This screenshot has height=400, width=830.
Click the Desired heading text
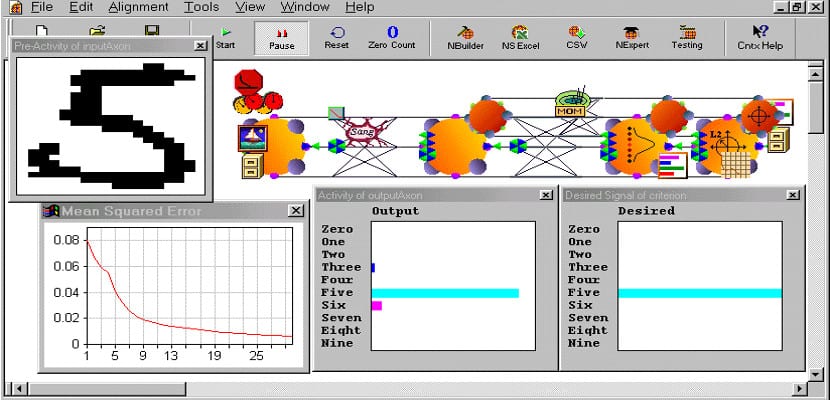[646, 211]
